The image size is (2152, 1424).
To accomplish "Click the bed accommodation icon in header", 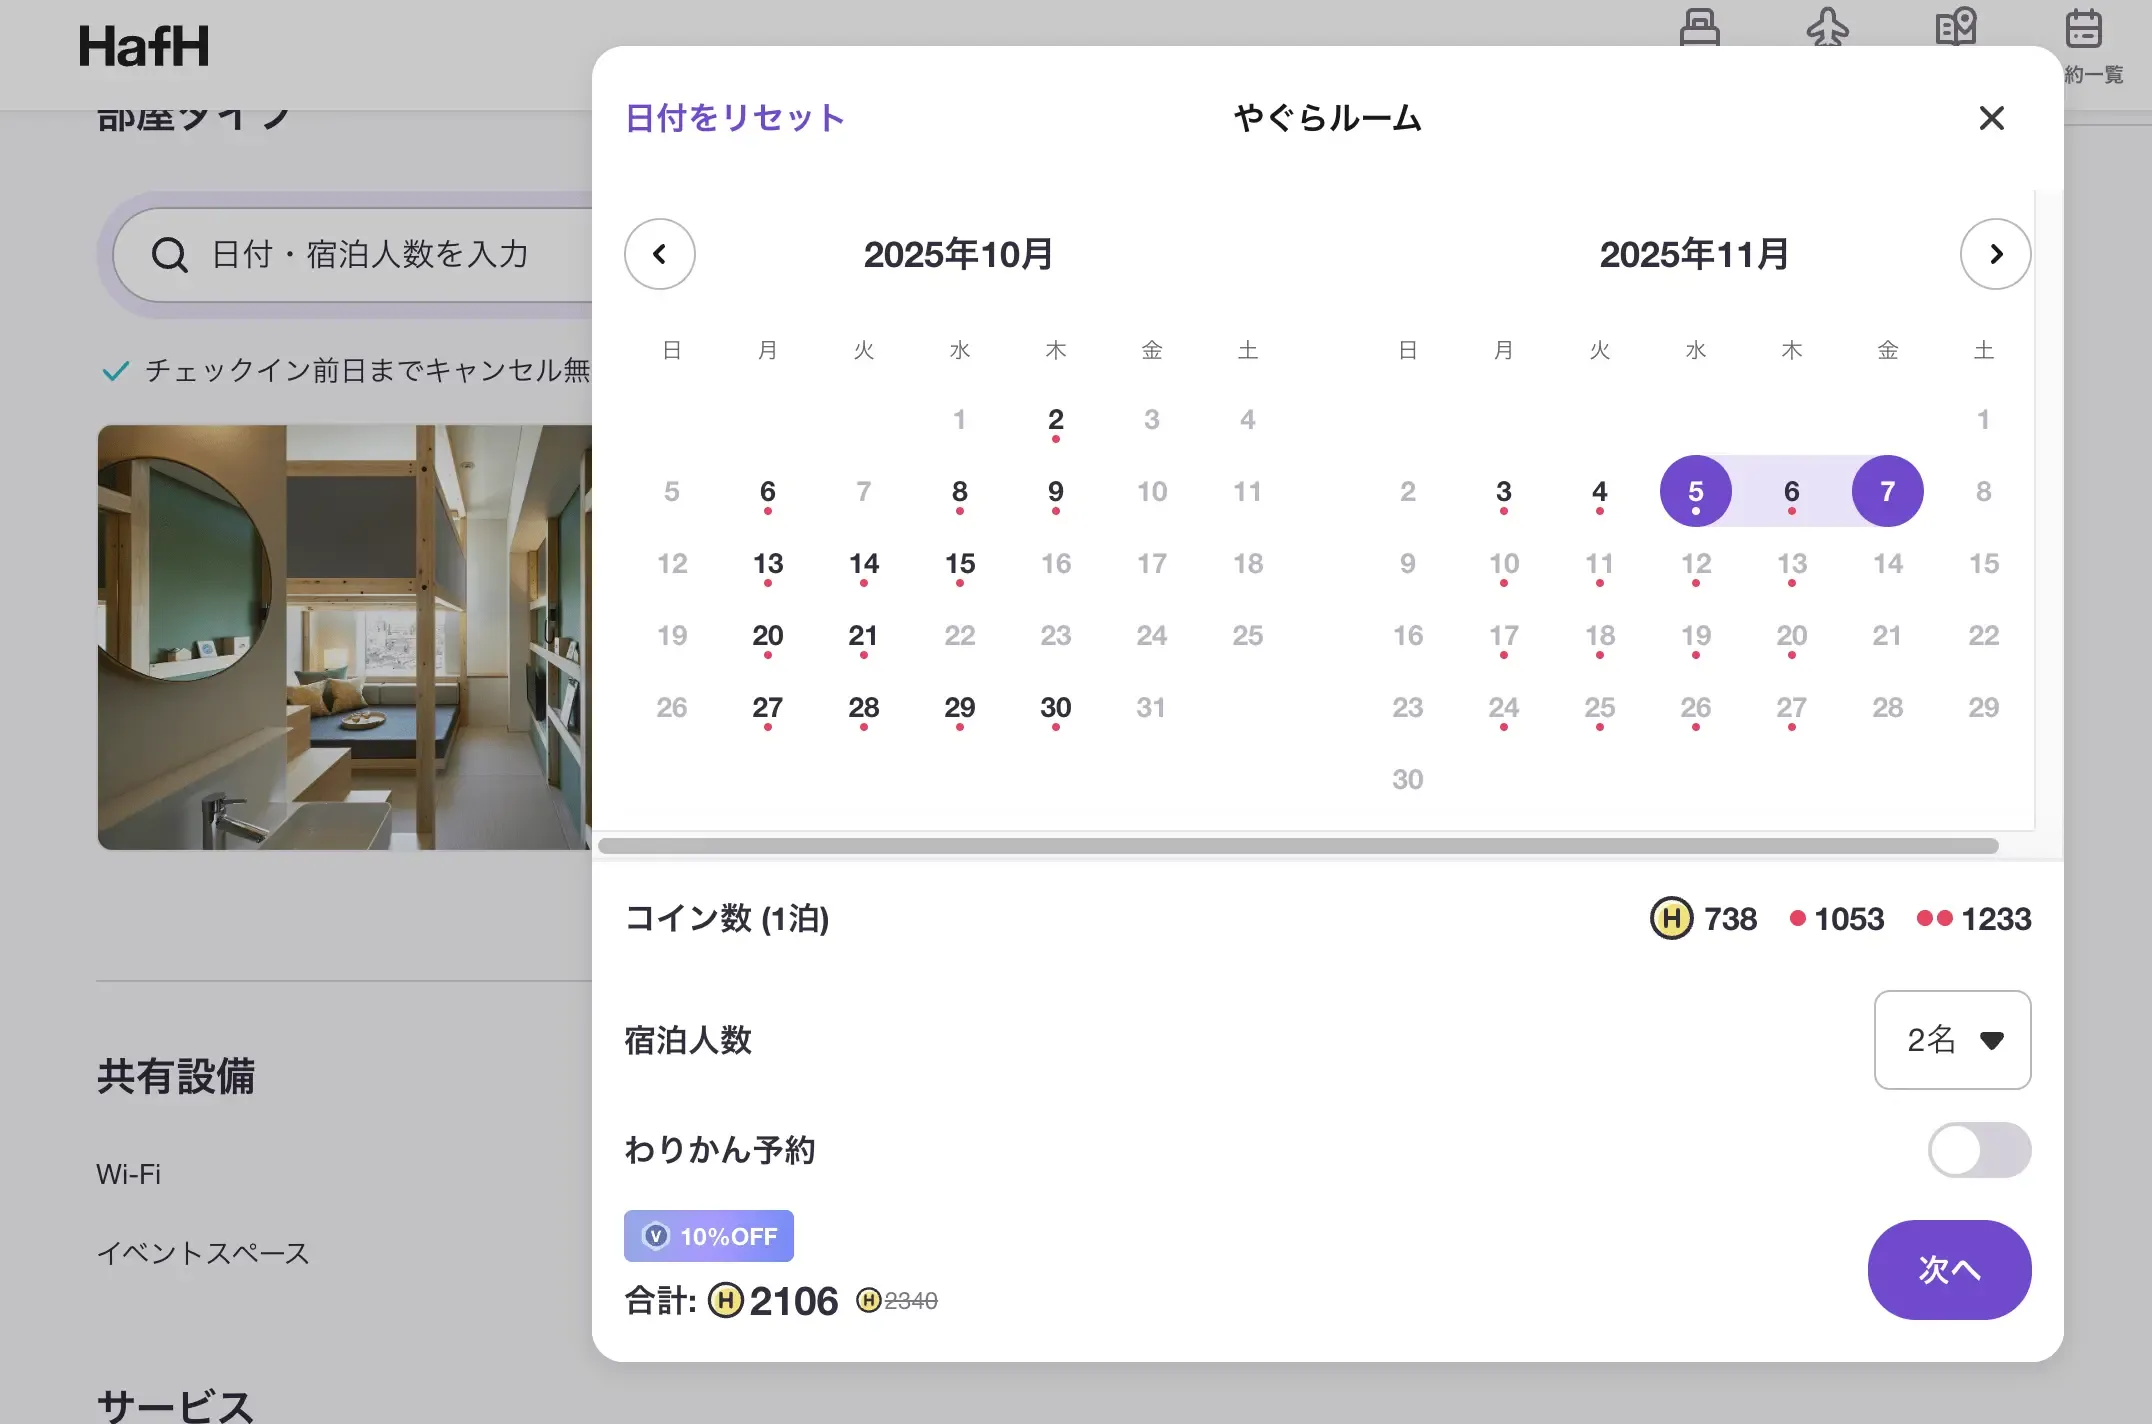I will pyautogui.click(x=1699, y=28).
